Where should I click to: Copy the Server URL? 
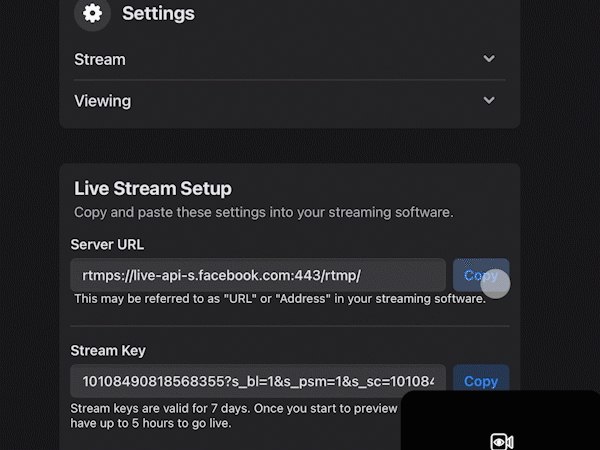[x=481, y=276]
